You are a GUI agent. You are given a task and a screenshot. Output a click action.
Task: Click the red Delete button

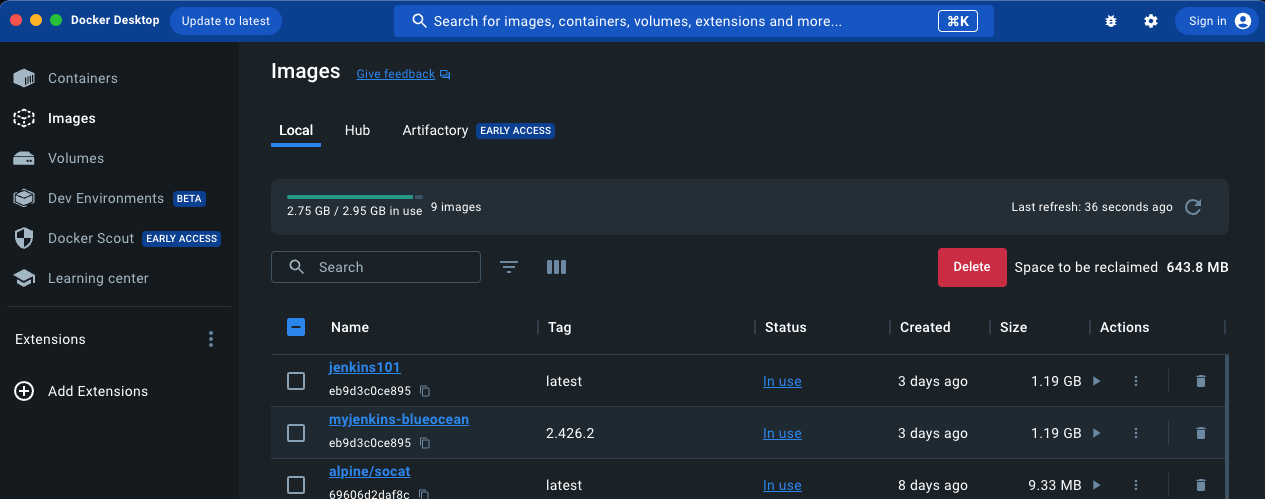pyautogui.click(x=972, y=267)
